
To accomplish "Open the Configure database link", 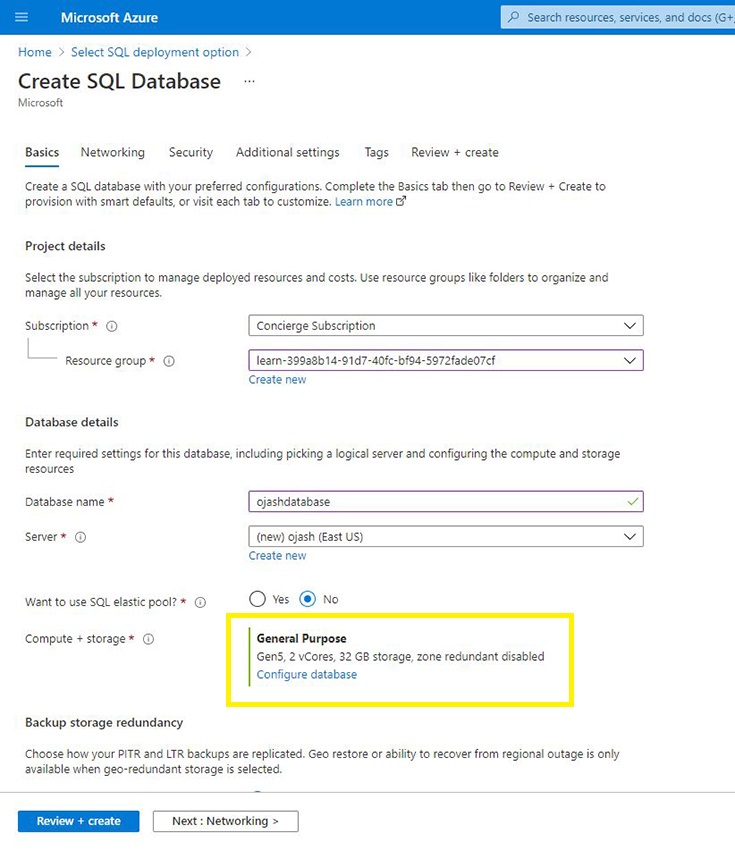I will tap(306, 675).
